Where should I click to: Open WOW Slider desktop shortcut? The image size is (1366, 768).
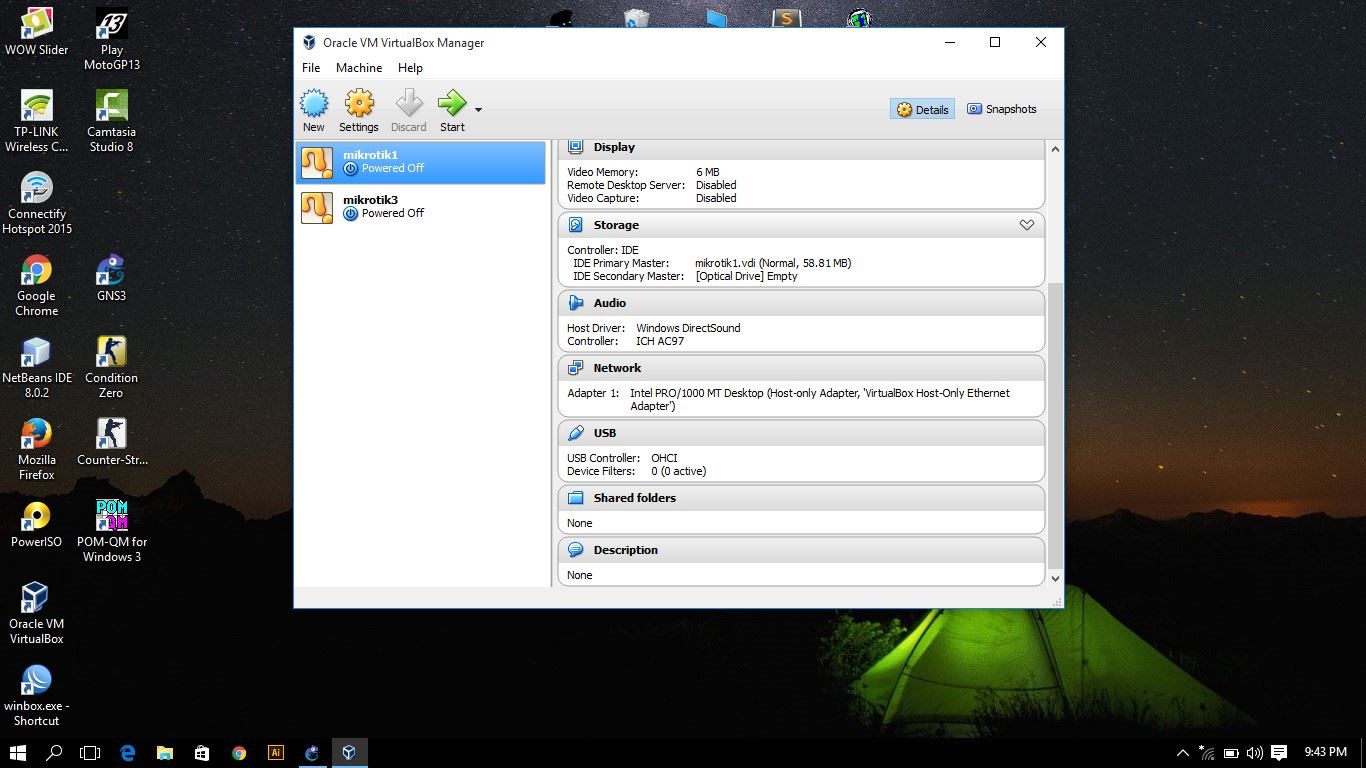tap(37, 32)
